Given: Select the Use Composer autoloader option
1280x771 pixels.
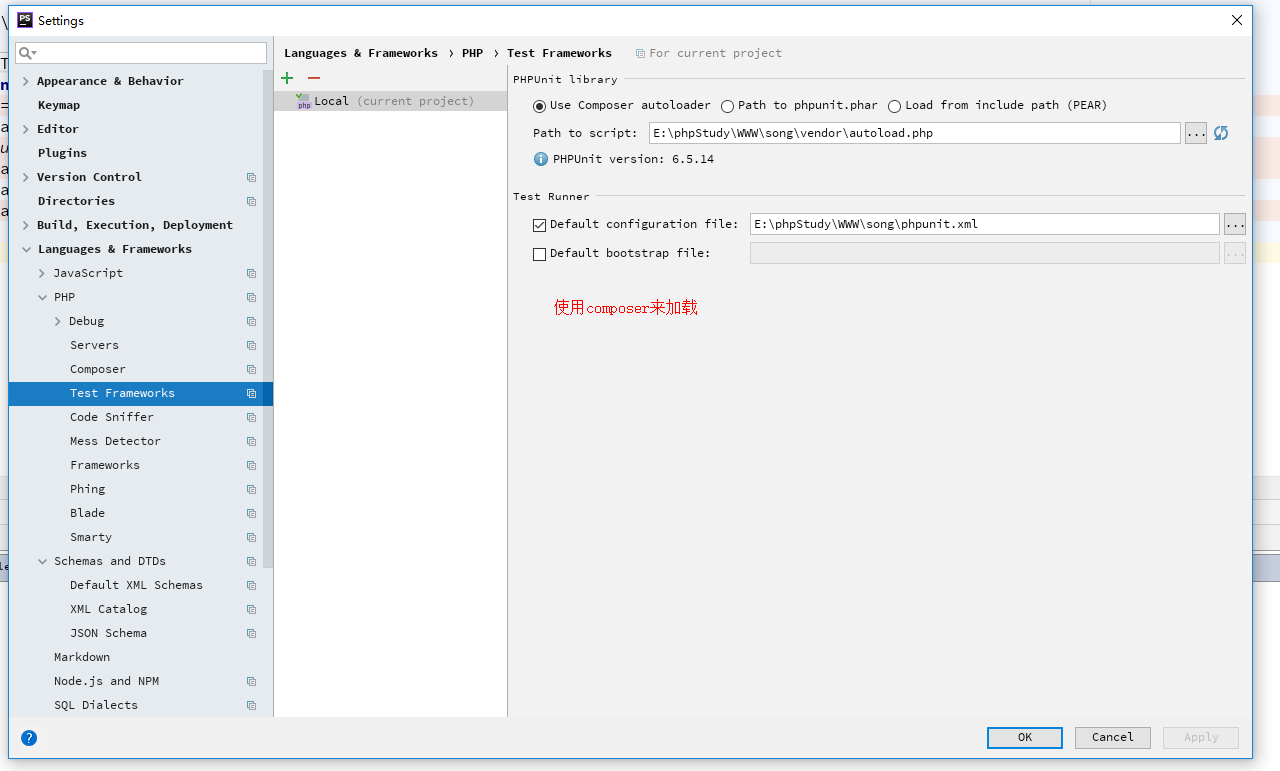Looking at the screenshot, I should click(540, 106).
